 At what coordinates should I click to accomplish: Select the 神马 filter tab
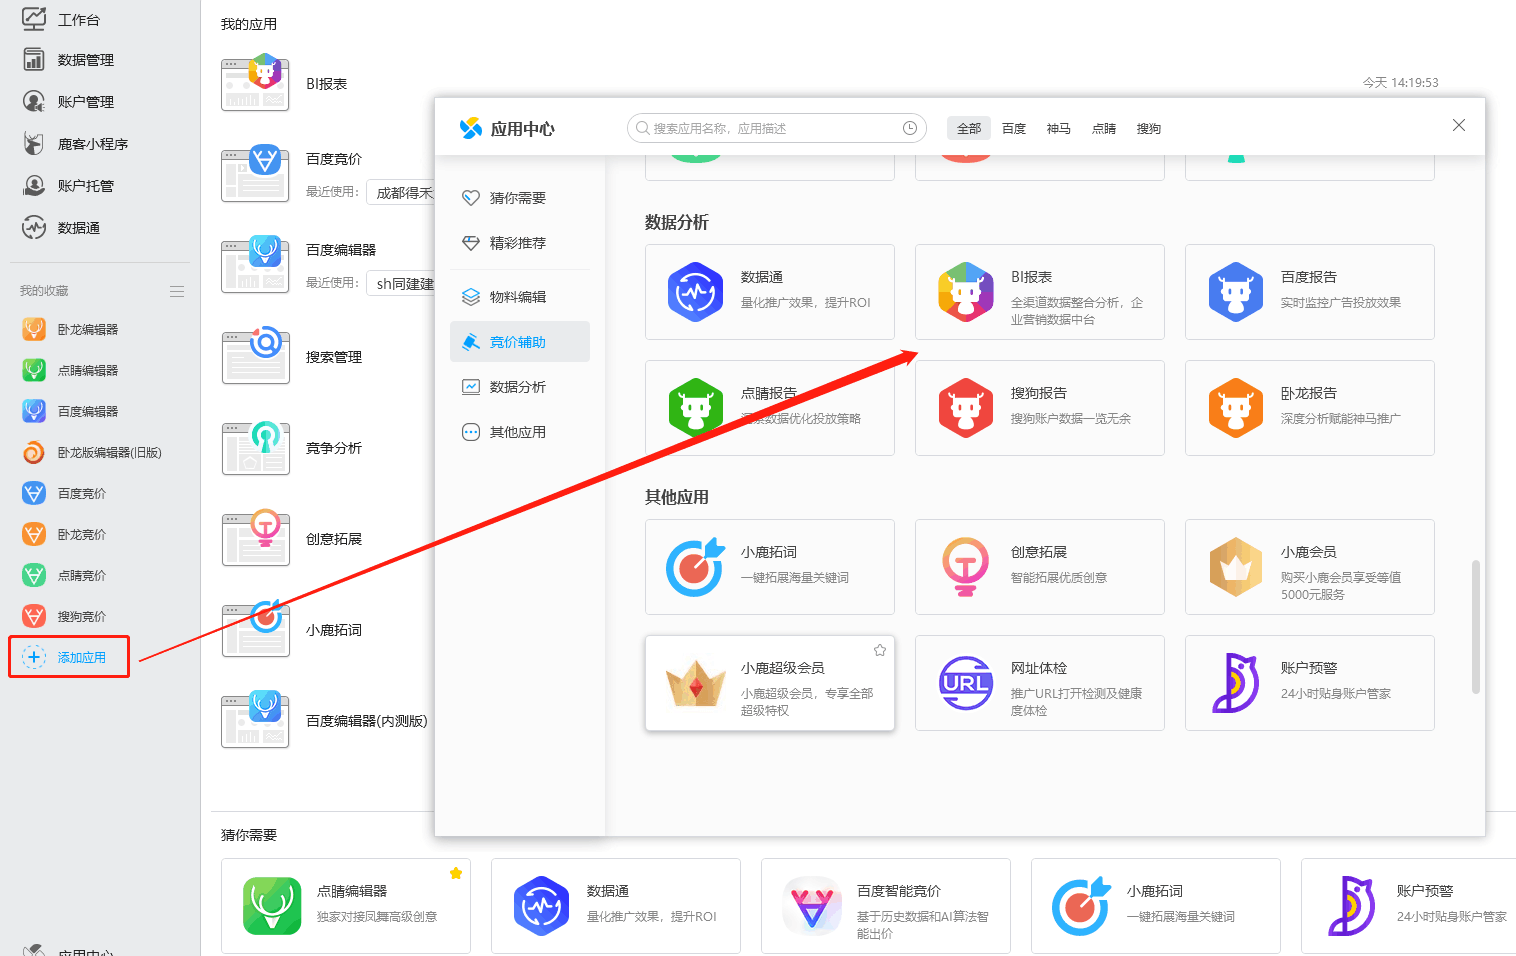click(1059, 128)
